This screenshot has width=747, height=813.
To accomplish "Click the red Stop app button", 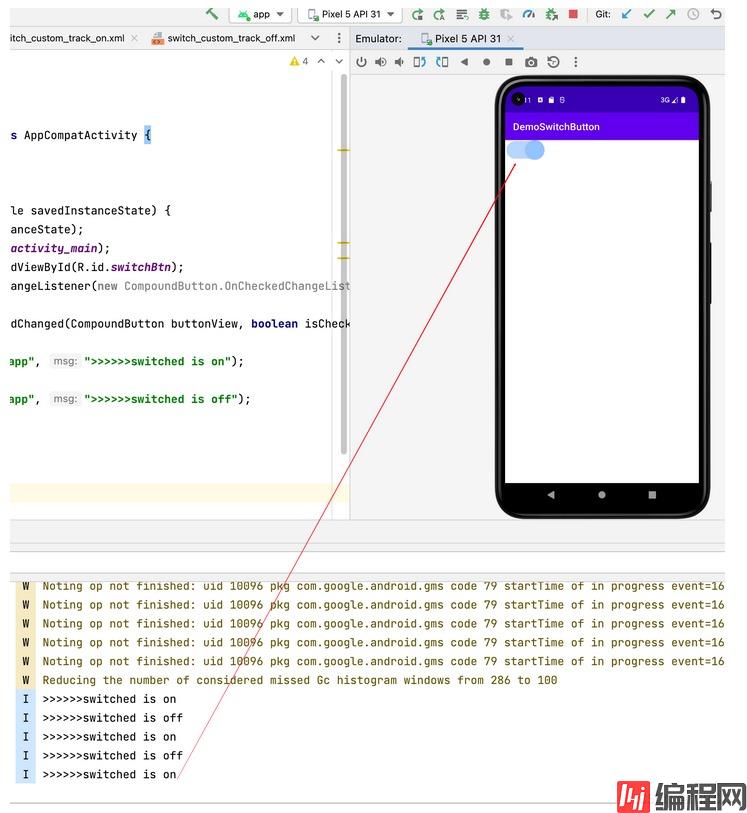I will 573,14.
